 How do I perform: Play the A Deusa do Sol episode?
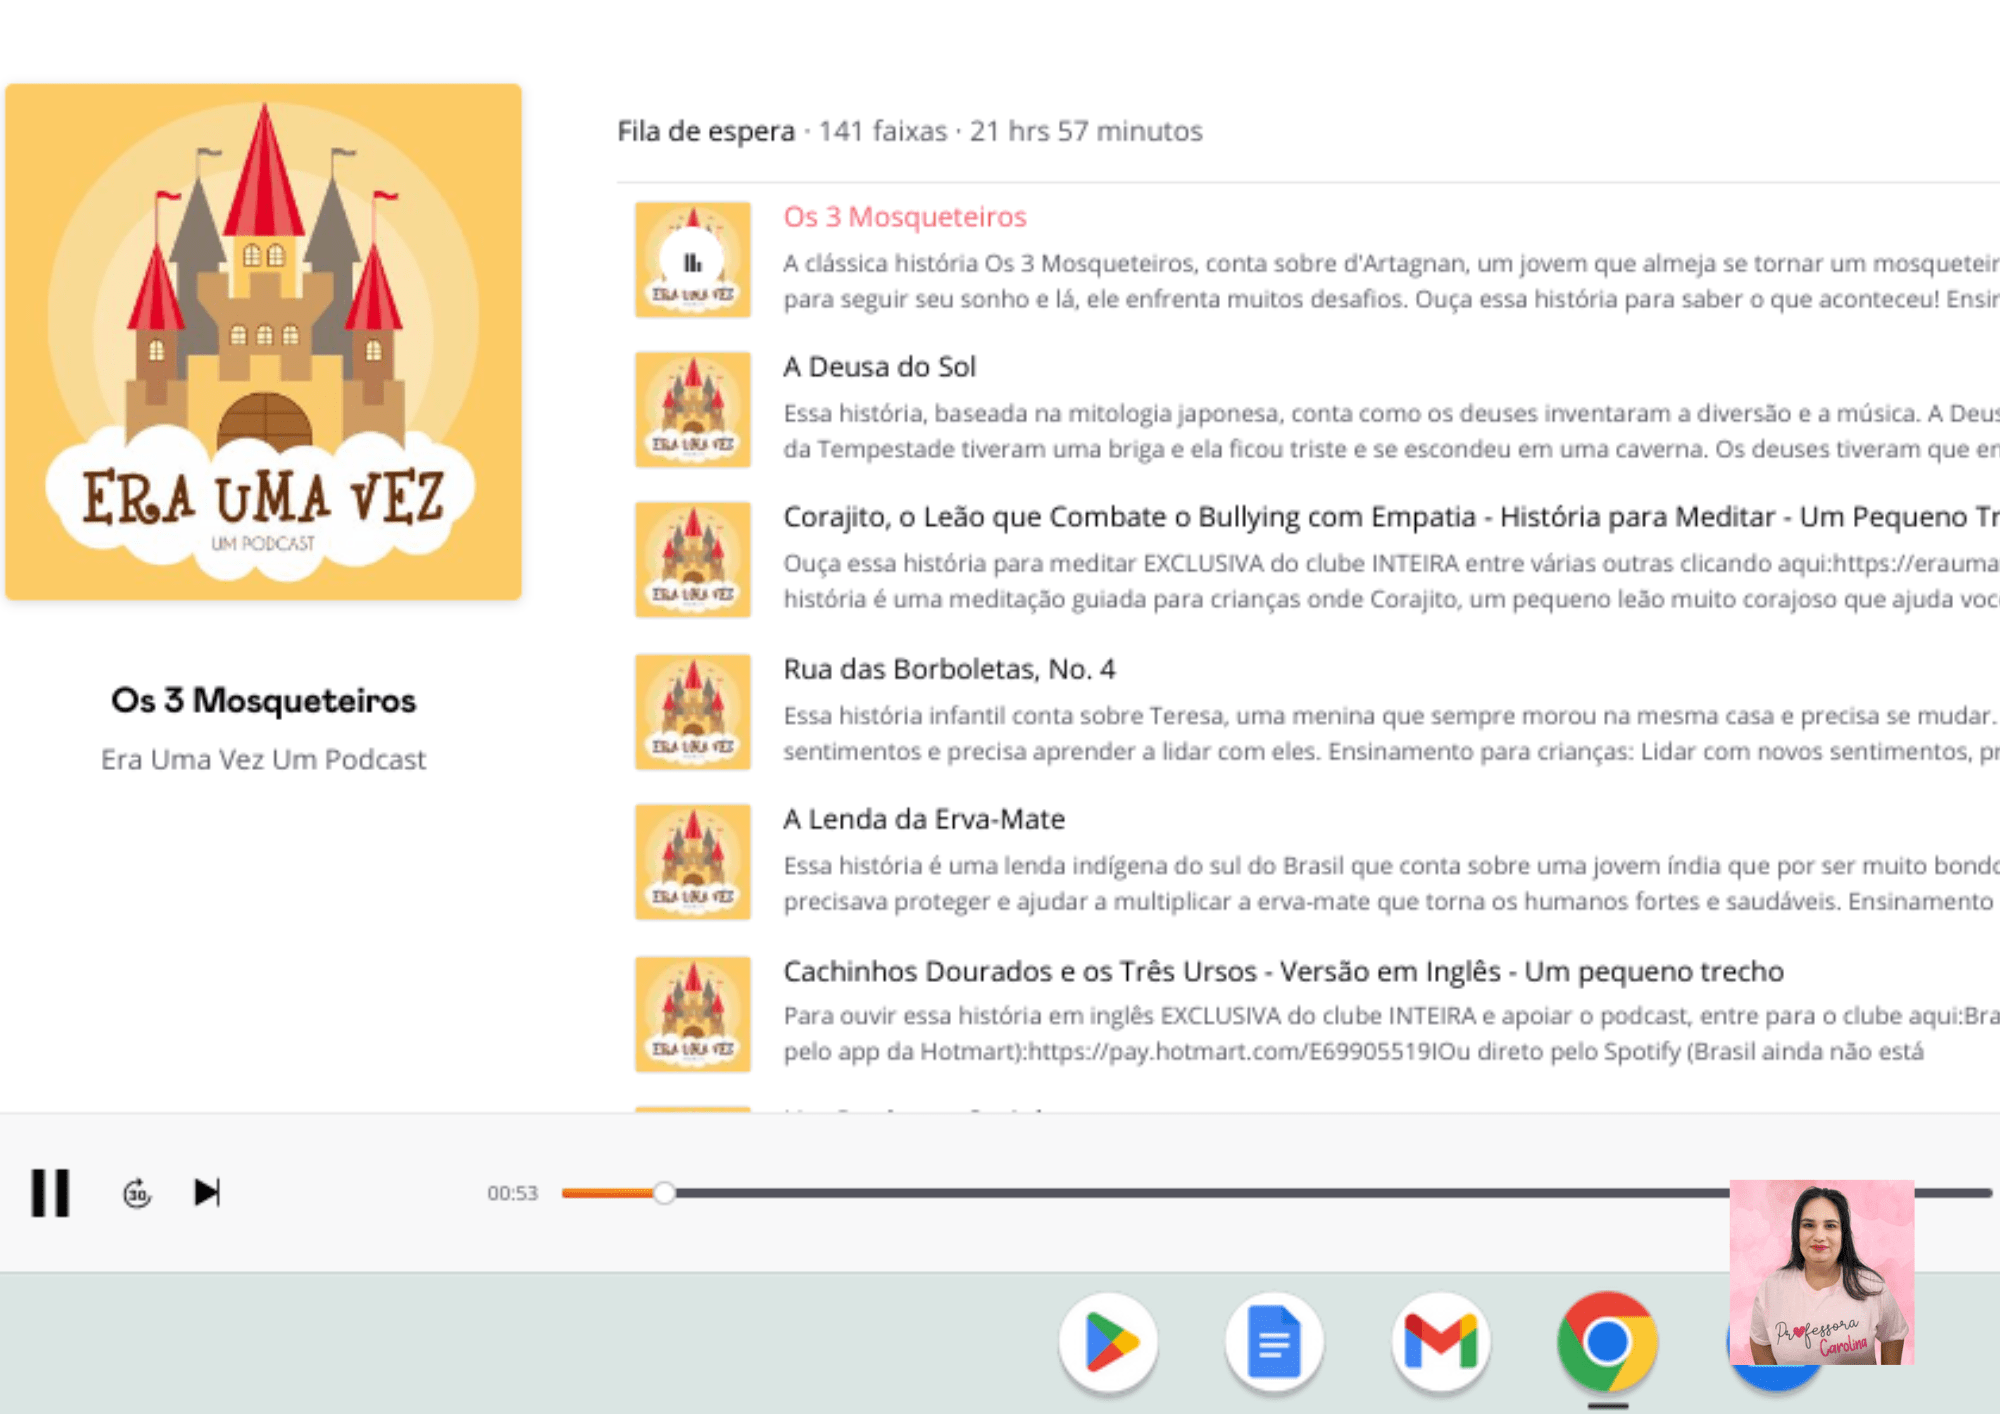(879, 367)
